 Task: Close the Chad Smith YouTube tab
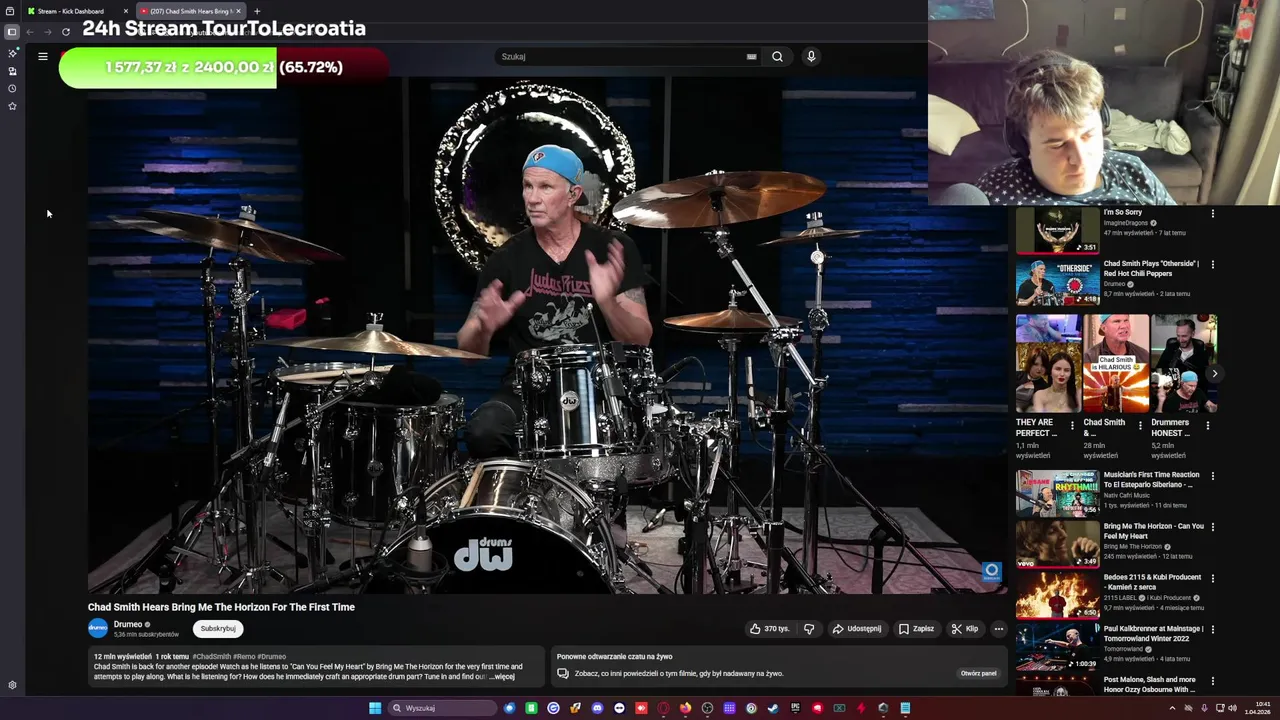coord(238,11)
